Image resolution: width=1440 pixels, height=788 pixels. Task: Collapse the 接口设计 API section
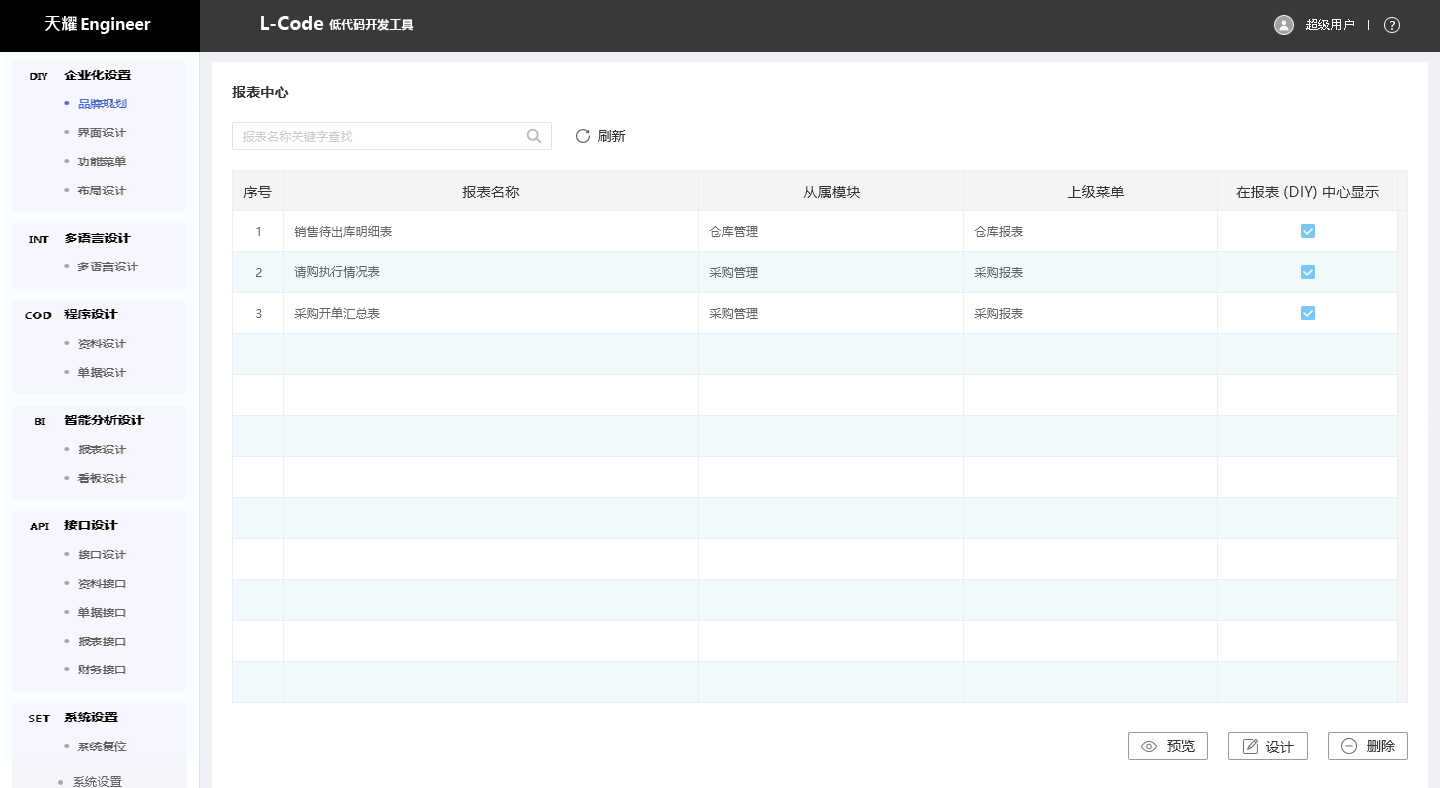point(90,525)
